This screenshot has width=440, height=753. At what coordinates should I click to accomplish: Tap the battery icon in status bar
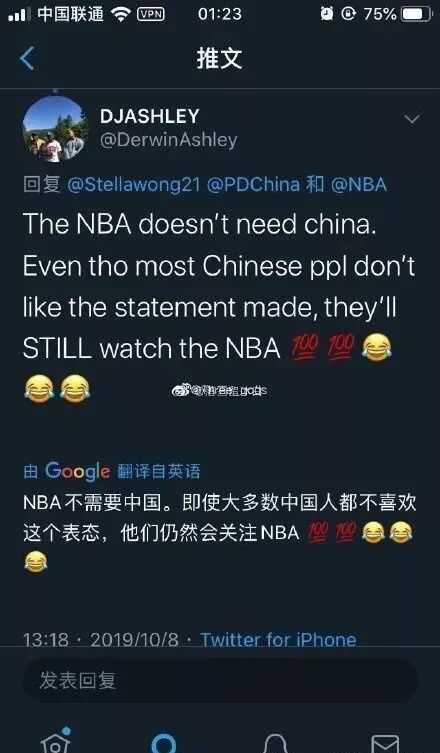417,14
